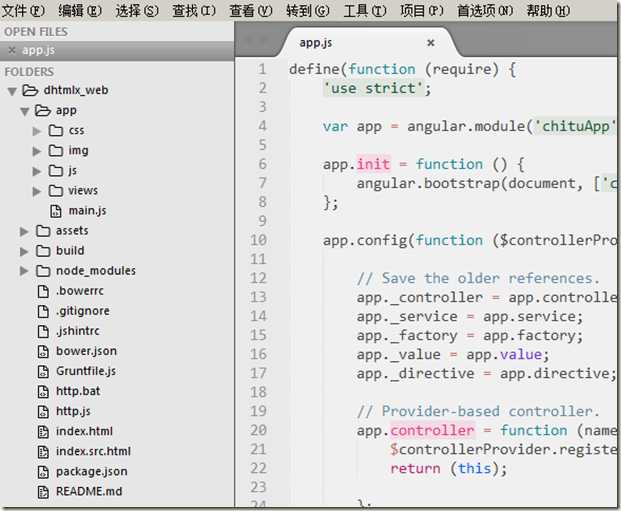Click the css folder icon
Screen dimensions: 621x511
click(56, 130)
